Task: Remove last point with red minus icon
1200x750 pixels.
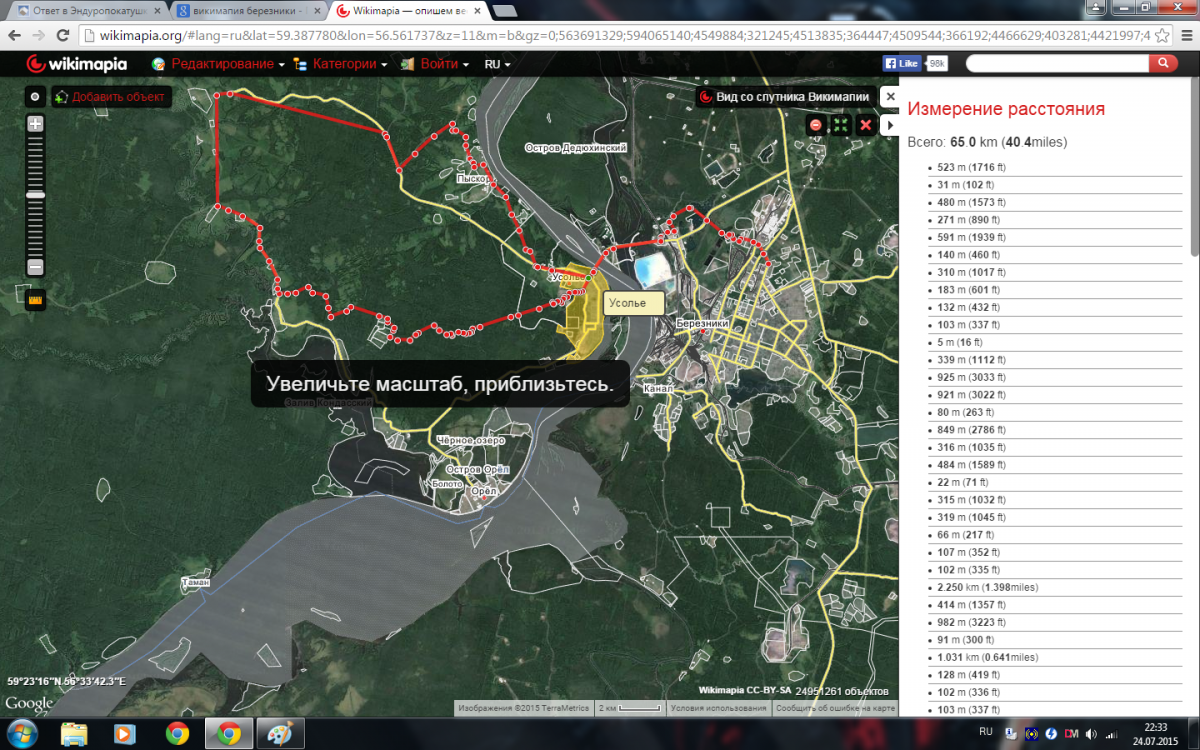Action: click(x=816, y=125)
